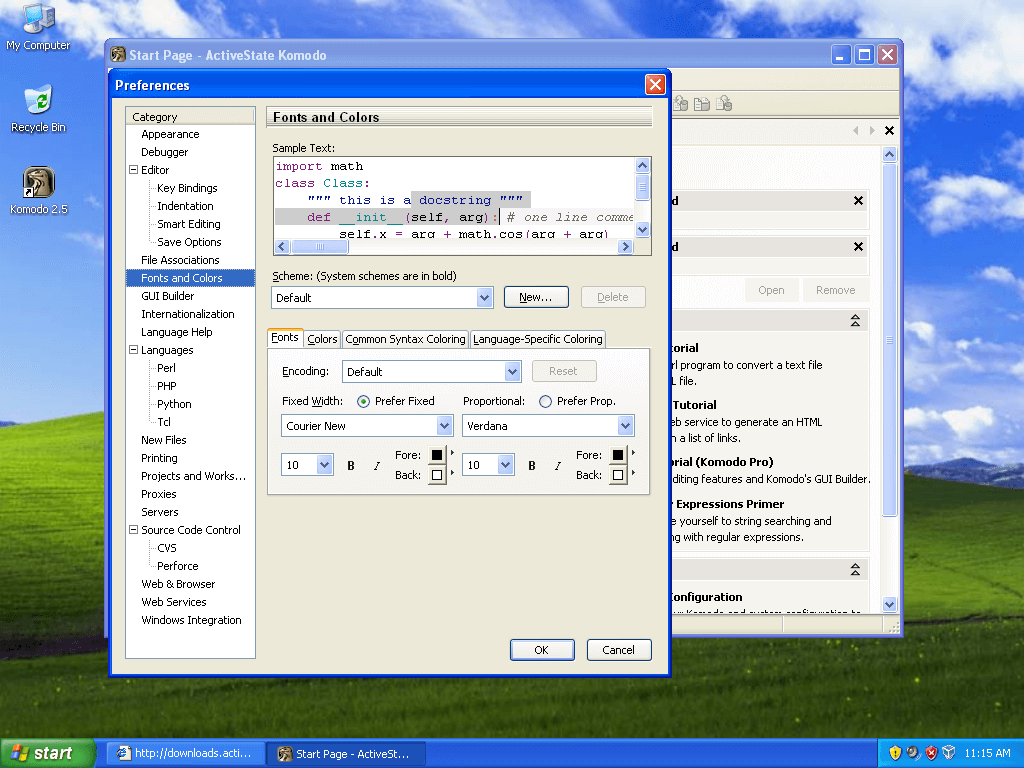Click the yellow shield security tray icon

coord(895,752)
